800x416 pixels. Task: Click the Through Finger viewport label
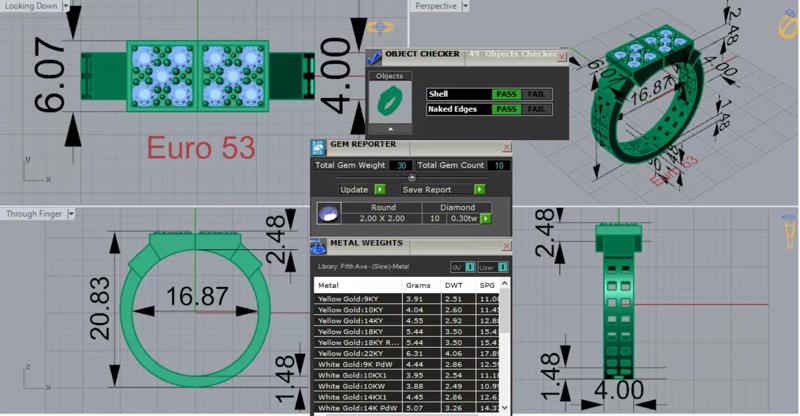(34, 214)
